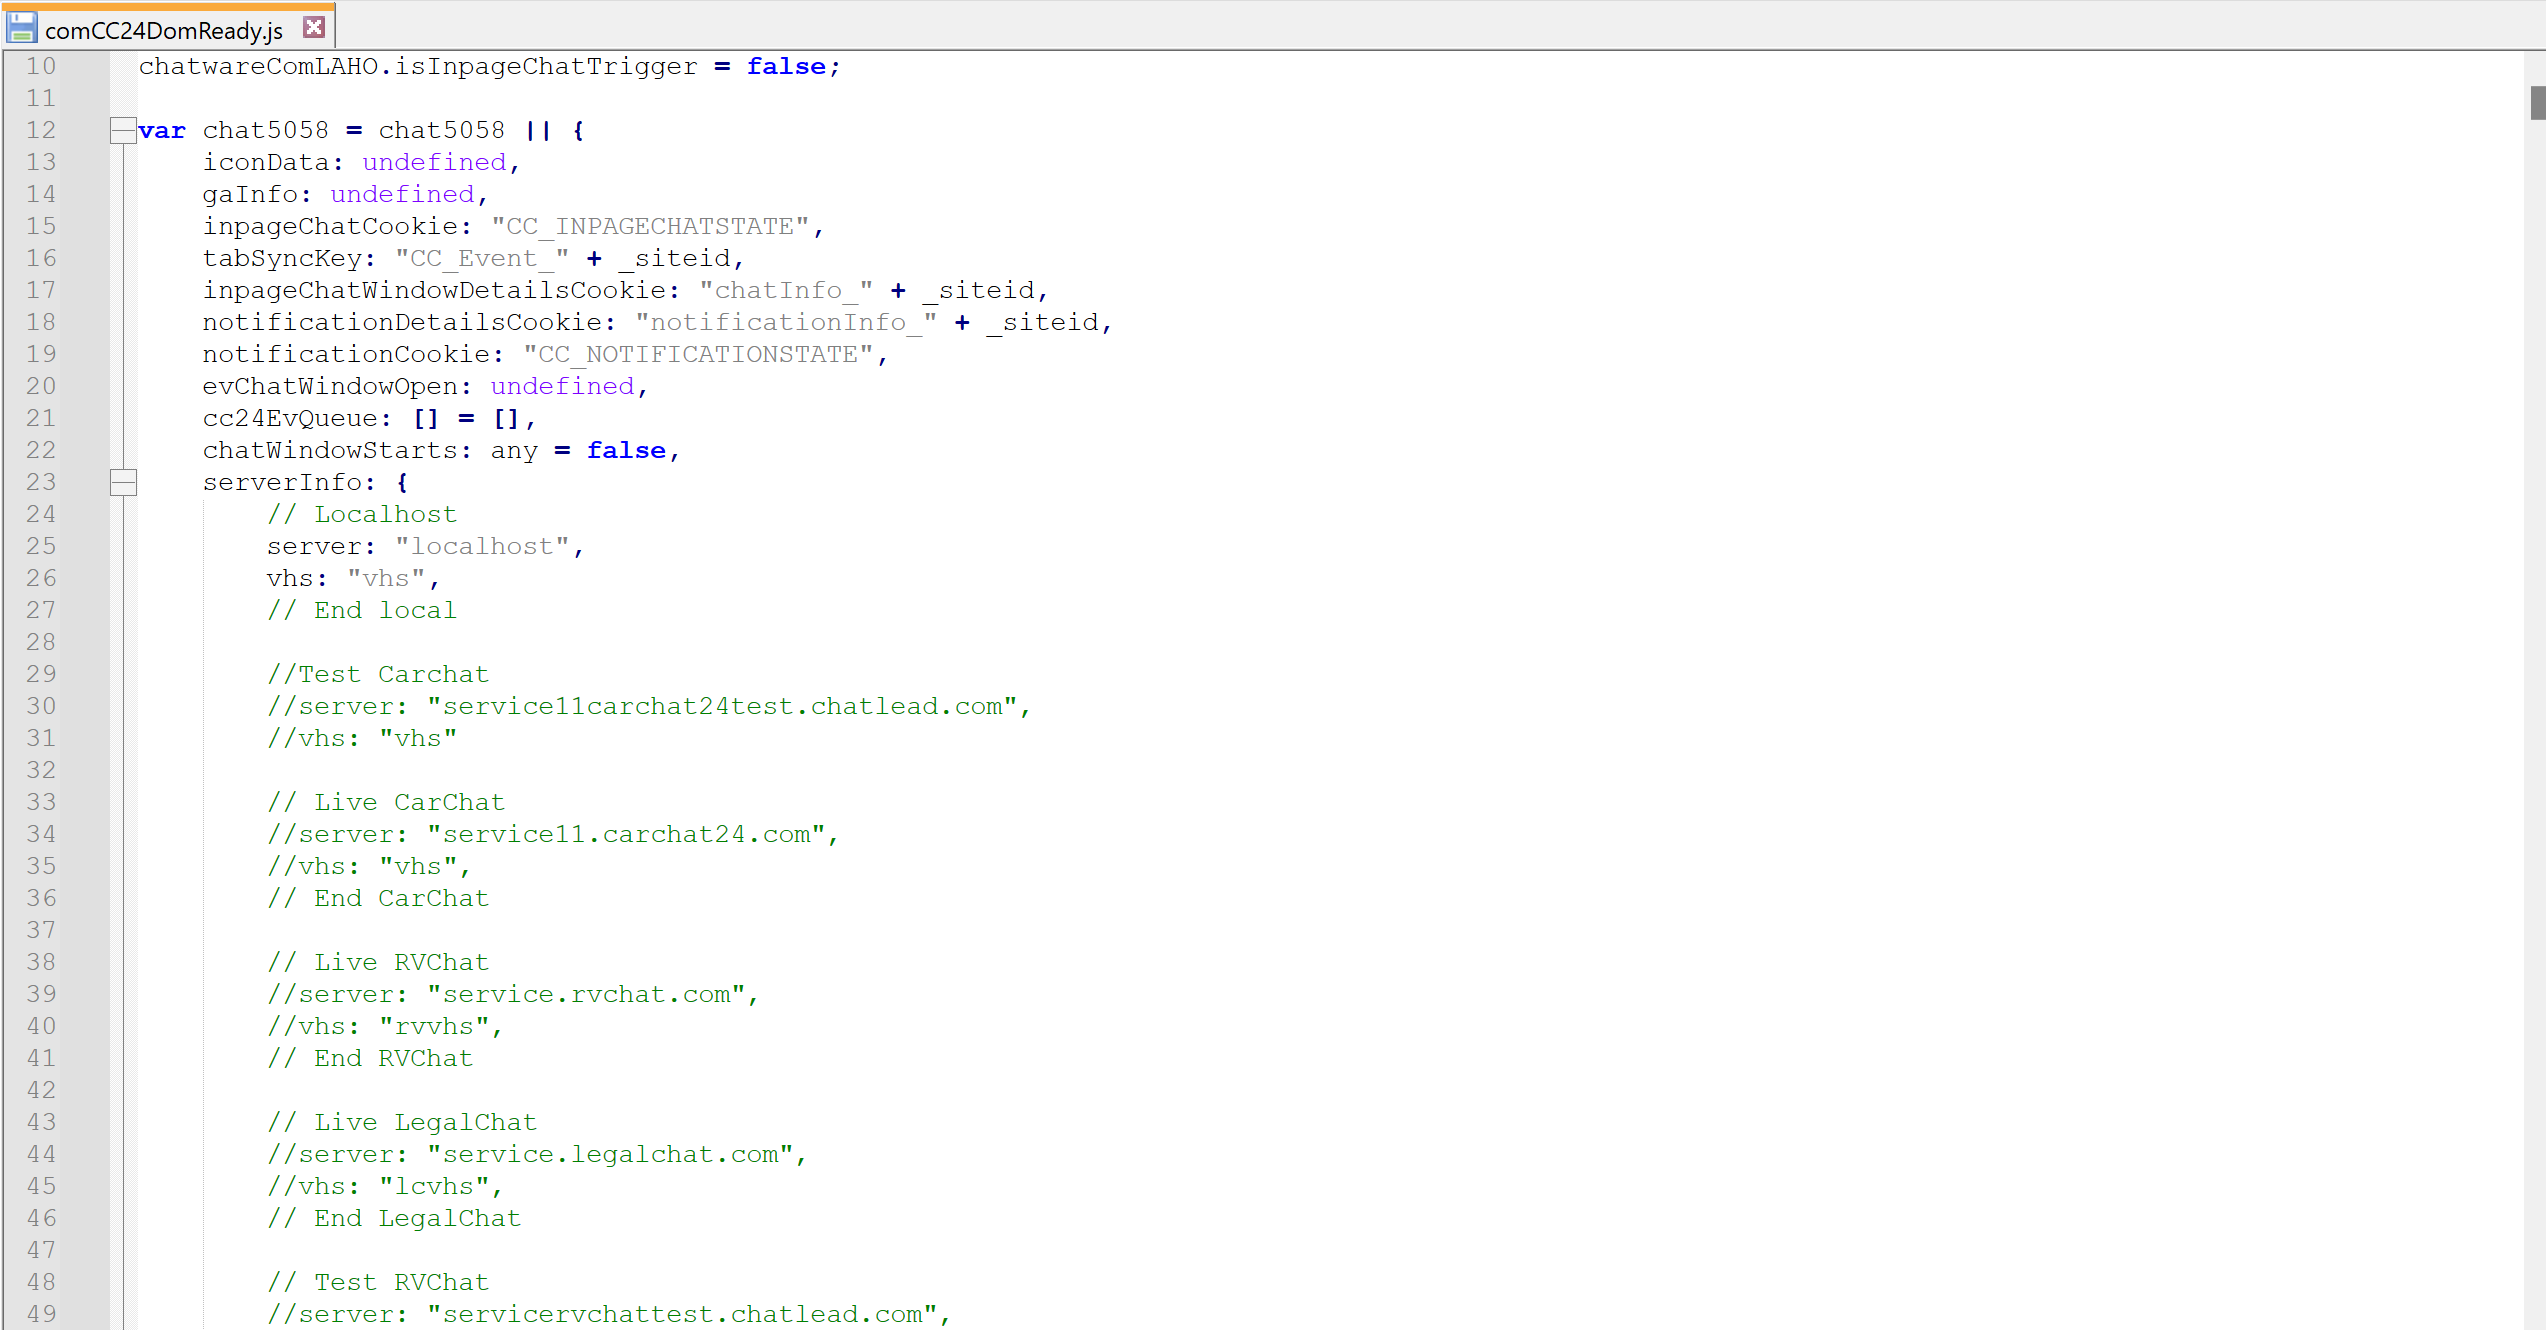The image size is (2546, 1330).
Task: Click line number 49 in the gutter
Action: [x=40, y=1314]
